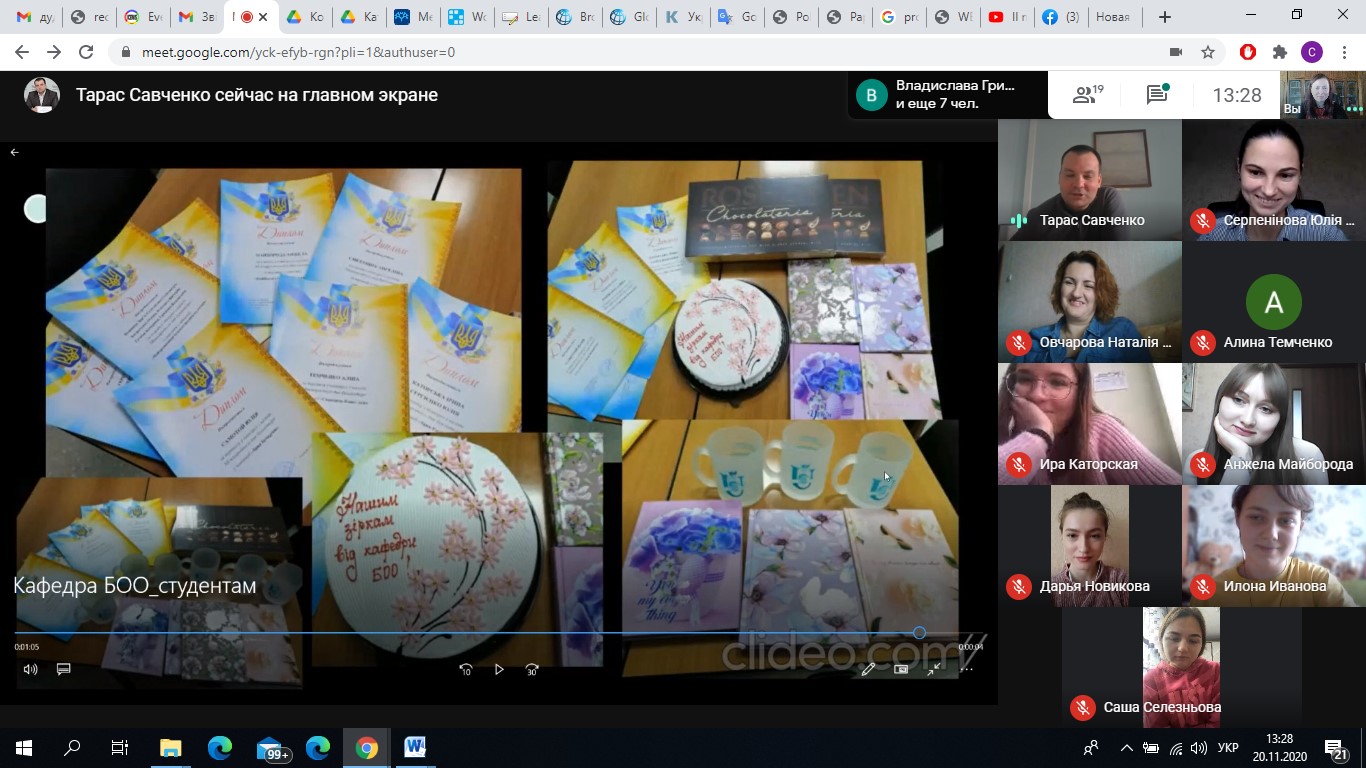Click the meet.google.com address bar
Viewport: 1366px width, 768px height.
point(640,52)
